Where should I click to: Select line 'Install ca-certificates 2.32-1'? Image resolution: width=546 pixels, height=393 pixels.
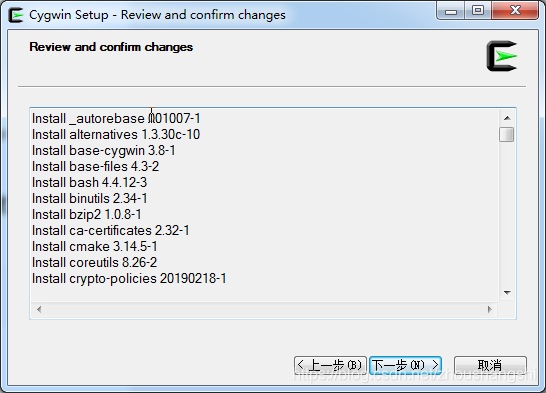[111, 231]
